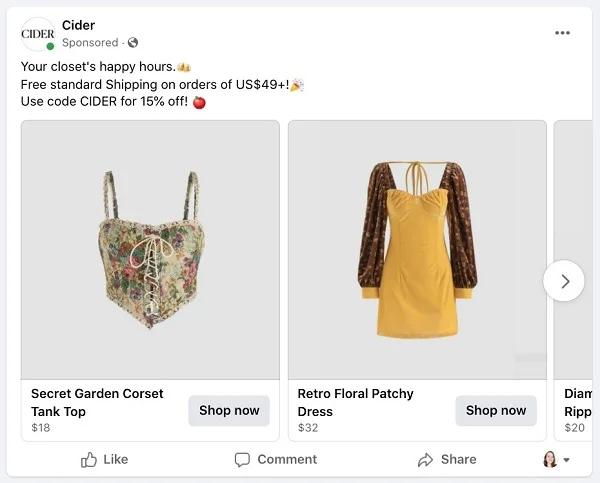
Task: Click the globe public-audience icon
Action: tap(133, 43)
